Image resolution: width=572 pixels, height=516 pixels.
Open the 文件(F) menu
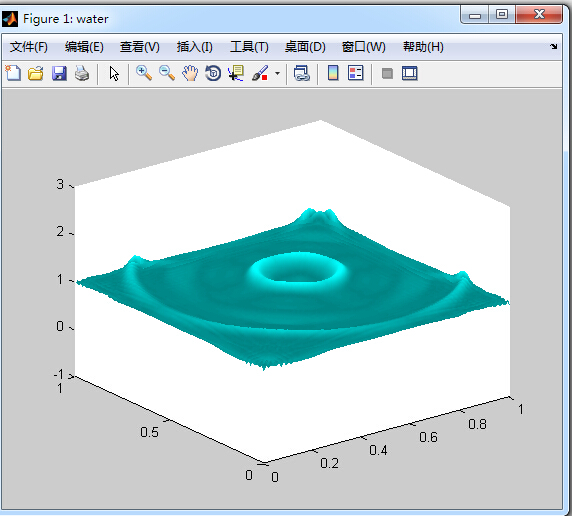[29, 47]
